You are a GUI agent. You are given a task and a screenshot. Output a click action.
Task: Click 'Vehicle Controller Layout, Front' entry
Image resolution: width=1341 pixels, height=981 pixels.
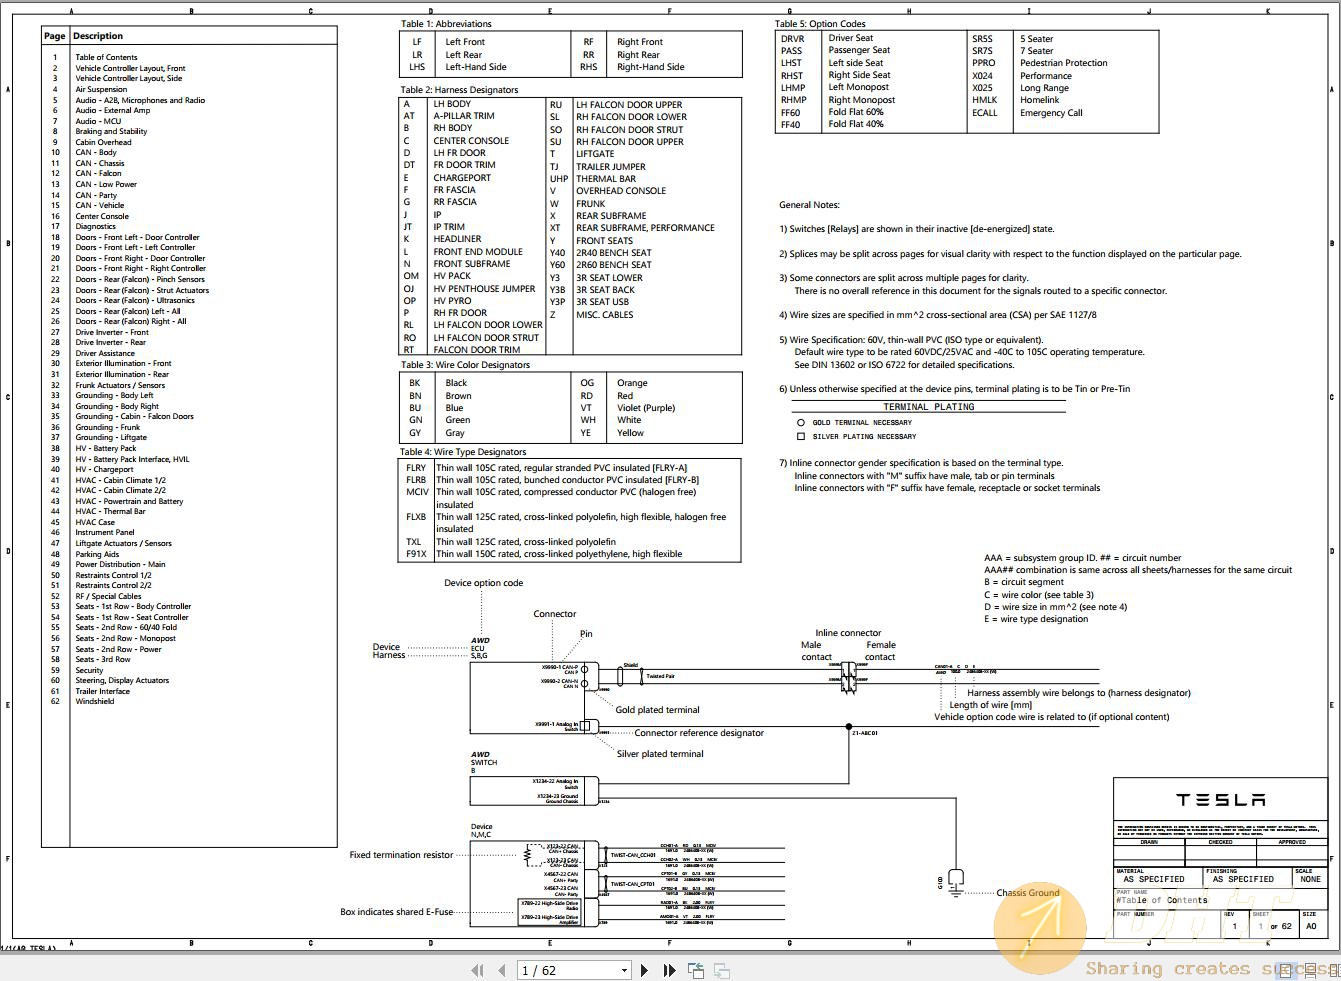pos(130,68)
